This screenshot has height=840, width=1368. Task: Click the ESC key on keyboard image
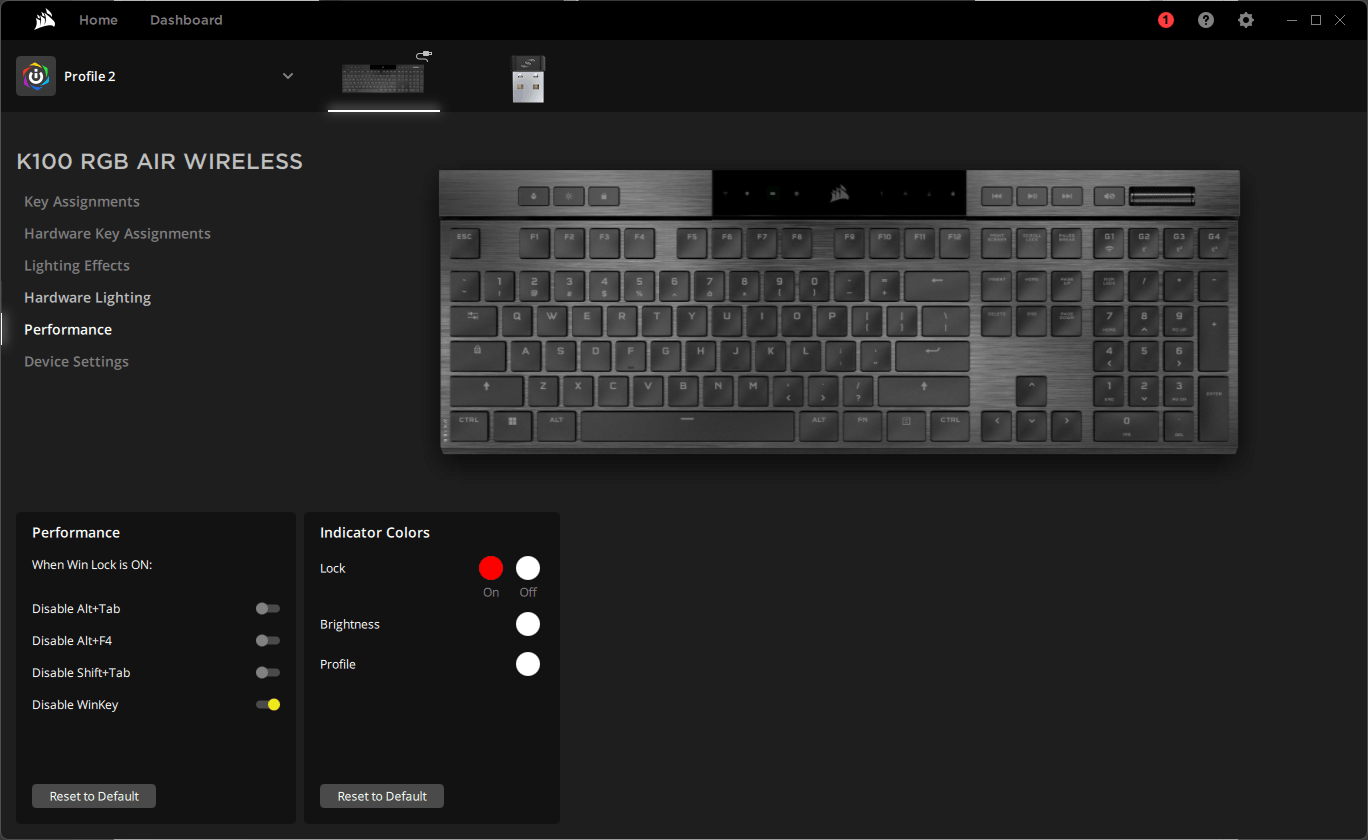point(465,242)
